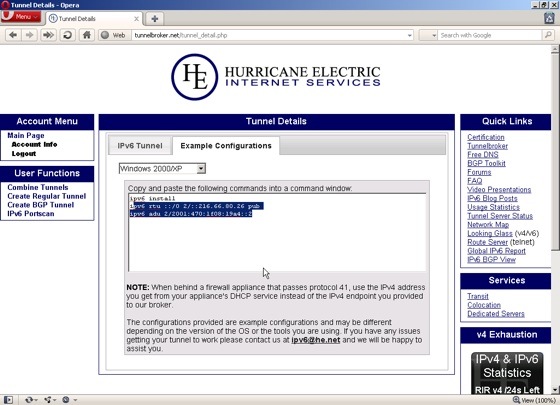Open the Opera Link sync icon
This screenshot has height=405, width=560.
point(31,400)
